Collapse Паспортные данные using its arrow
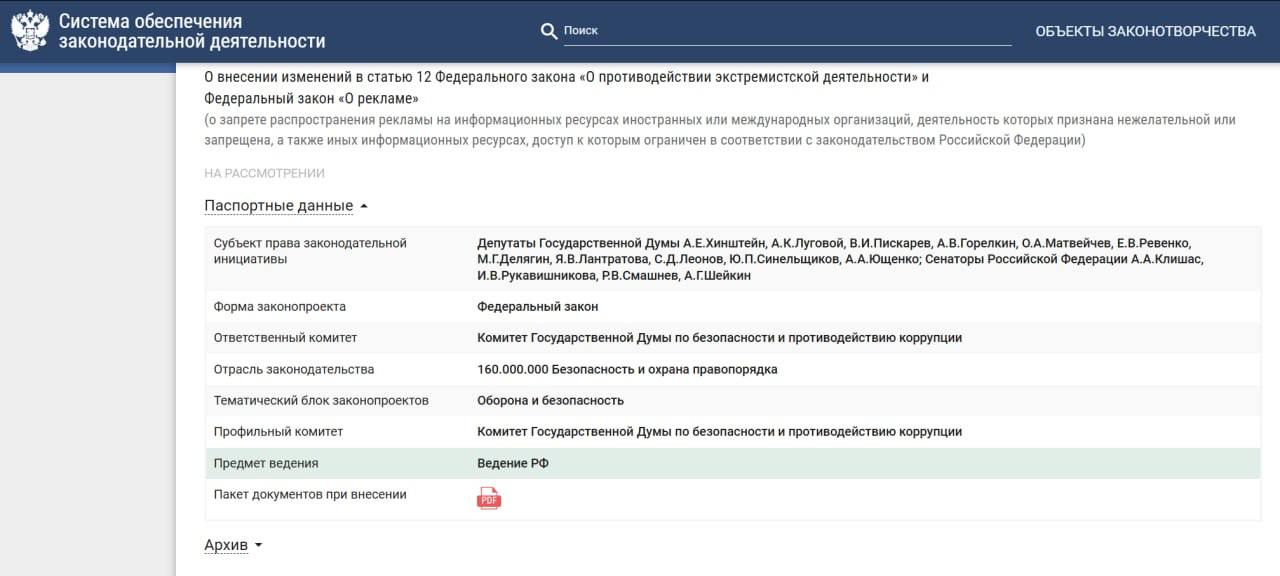 point(364,206)
